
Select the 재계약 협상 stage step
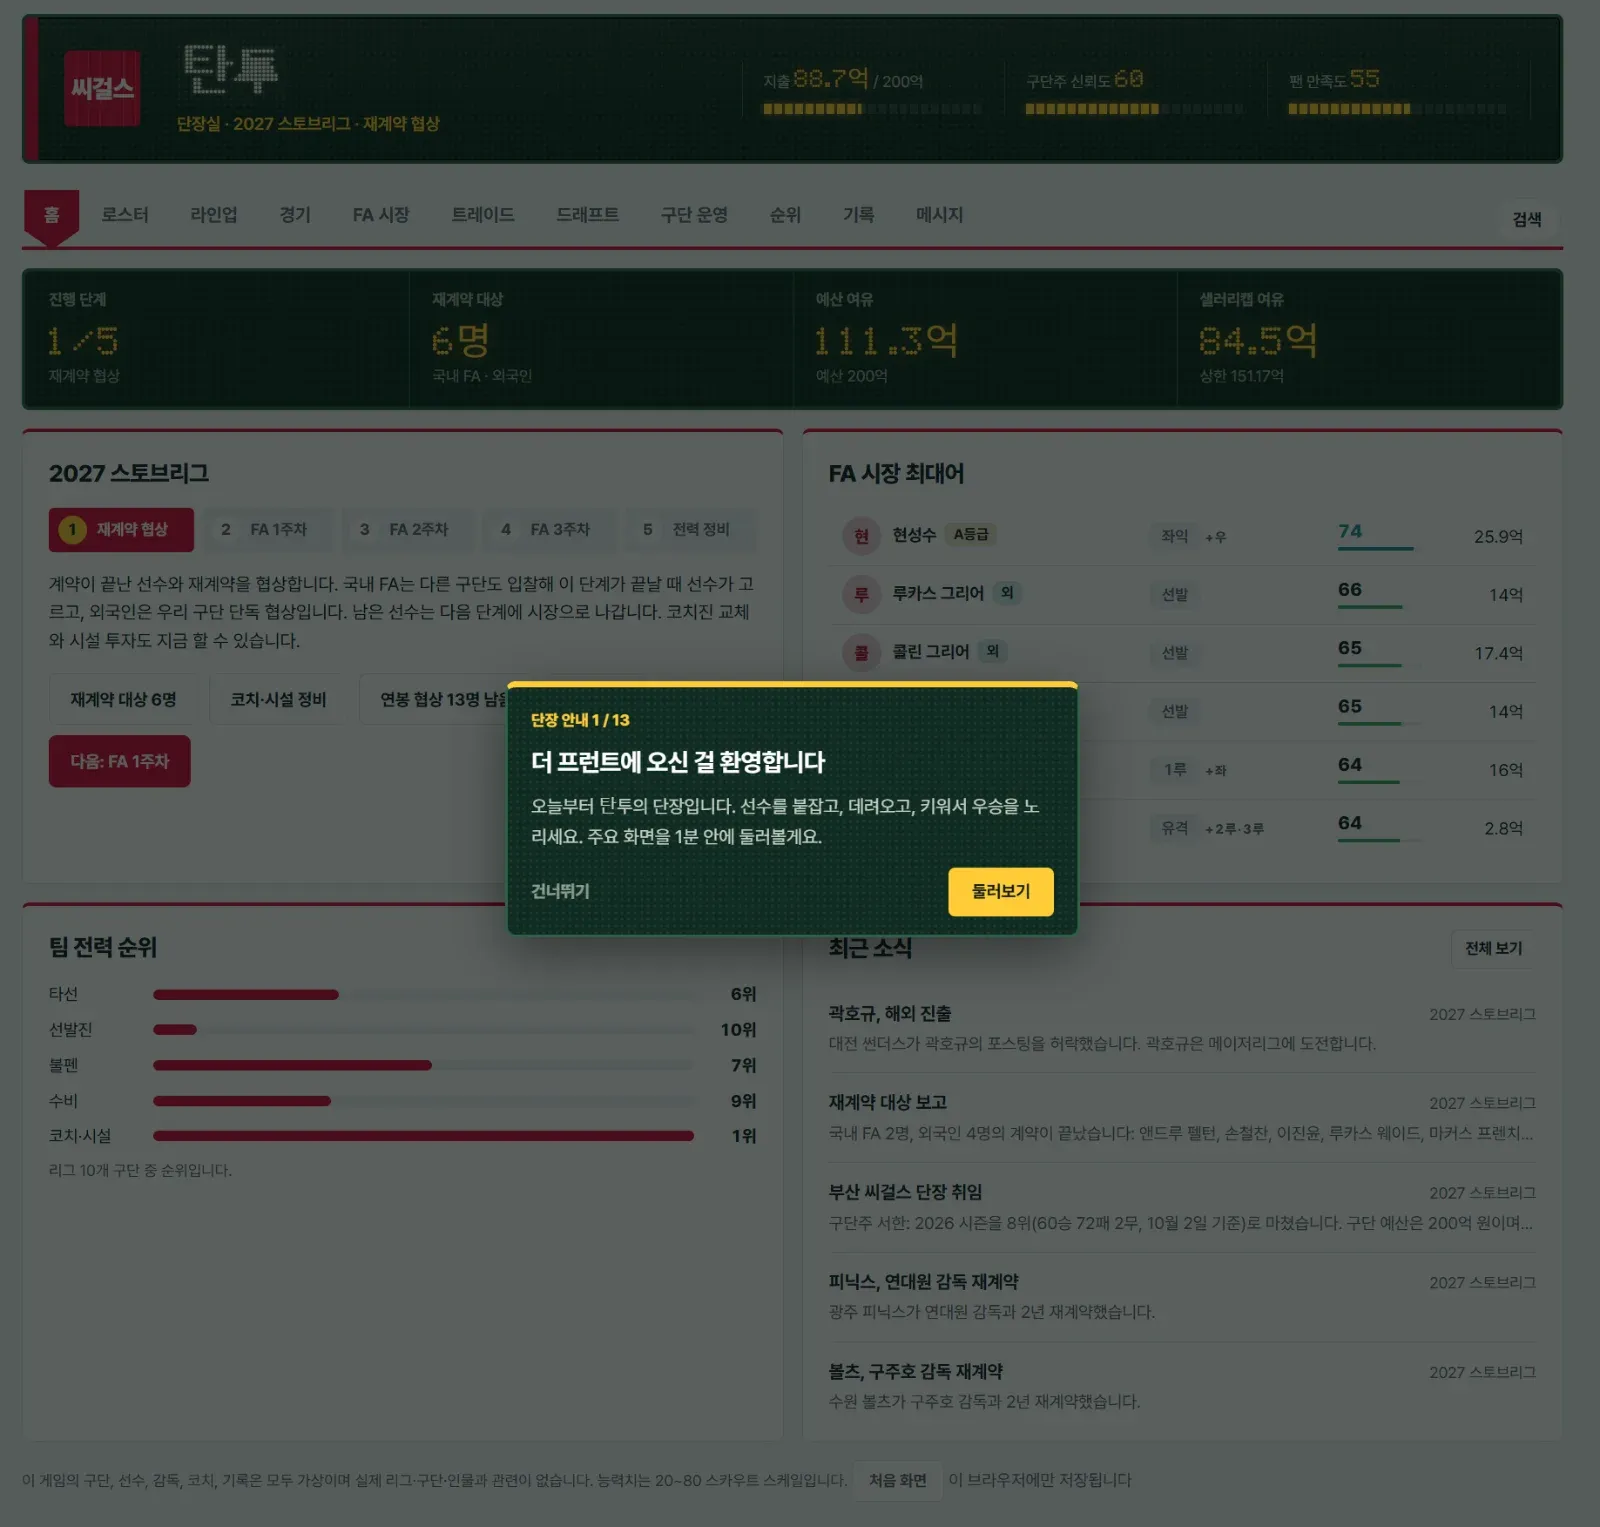click(121, 530)
